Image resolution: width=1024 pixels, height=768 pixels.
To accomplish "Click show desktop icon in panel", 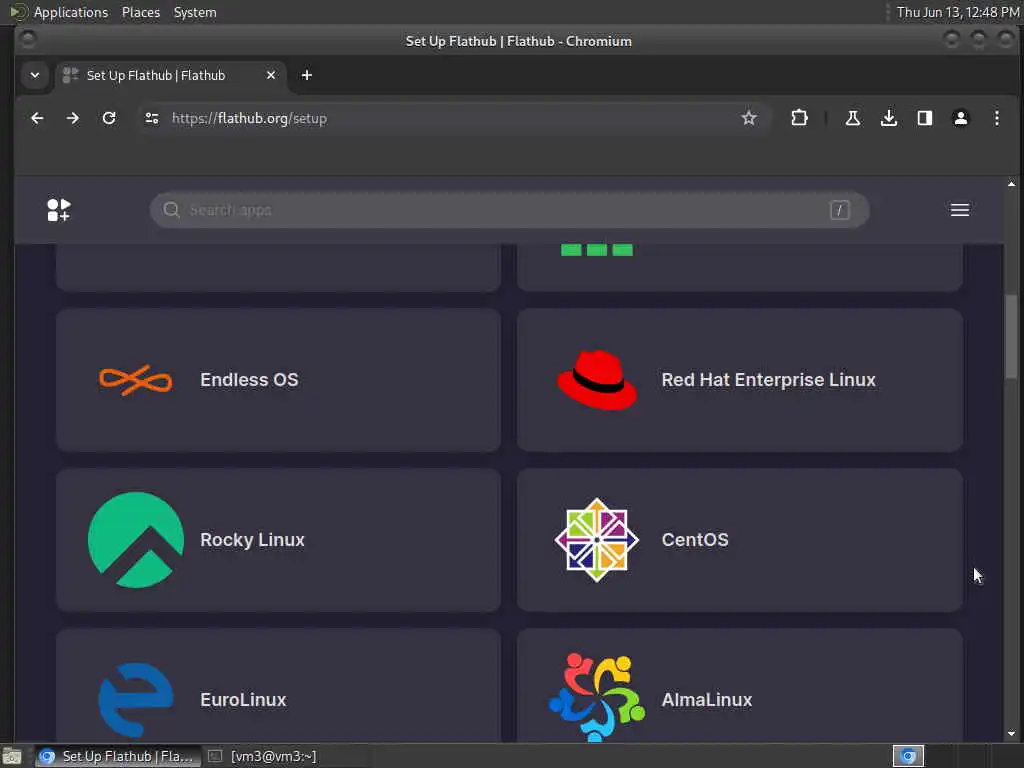I will [x=12, y=756].
